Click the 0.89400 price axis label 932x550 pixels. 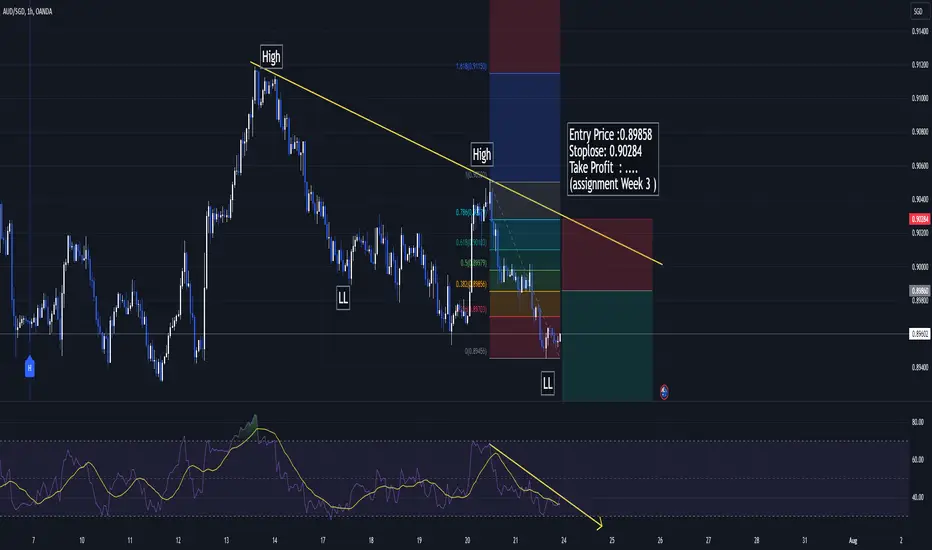(x=920, y=367)
